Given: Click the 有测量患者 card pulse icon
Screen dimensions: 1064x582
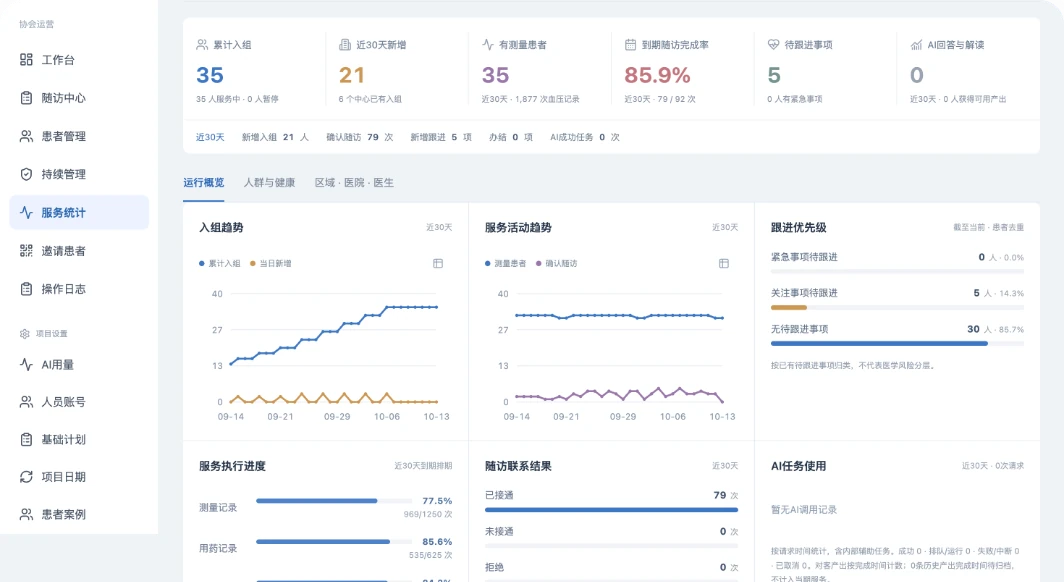Looking at the screenshot, I should click(x=488, y=45).
